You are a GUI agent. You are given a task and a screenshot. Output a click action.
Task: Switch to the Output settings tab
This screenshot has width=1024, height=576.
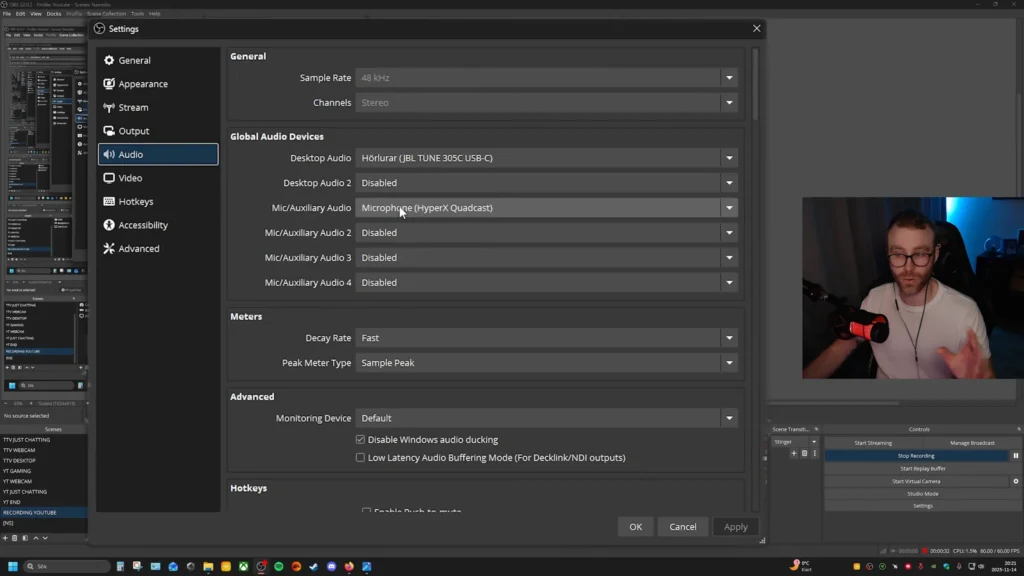tap(158, 131)
